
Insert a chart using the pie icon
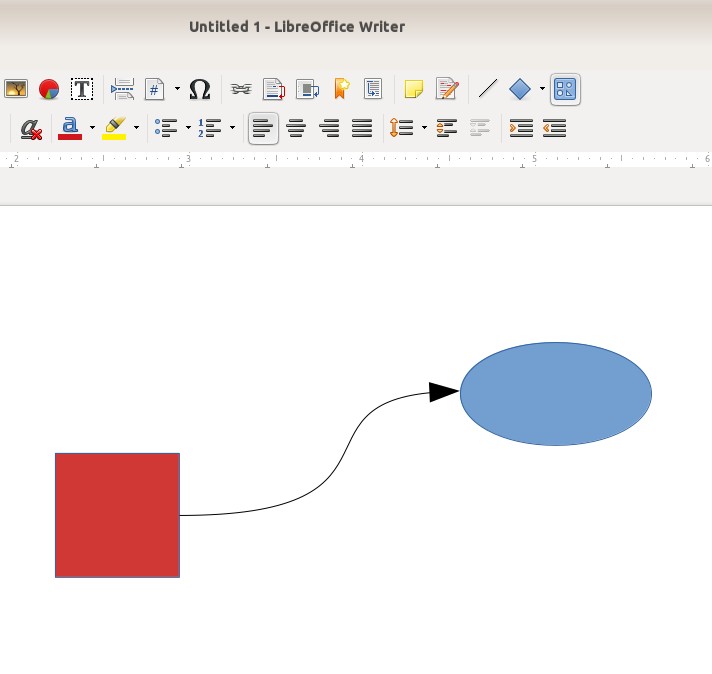tap(49, 89)
